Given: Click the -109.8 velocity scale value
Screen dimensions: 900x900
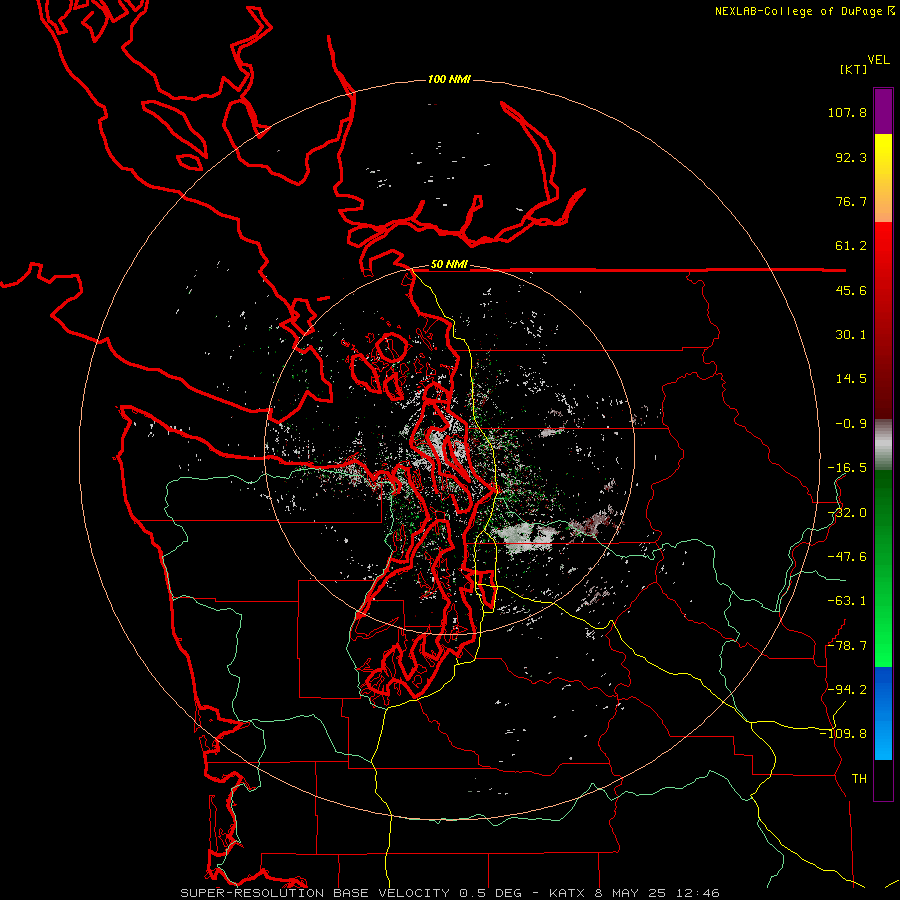Looking at the screenshot, I should click(844, 734).
